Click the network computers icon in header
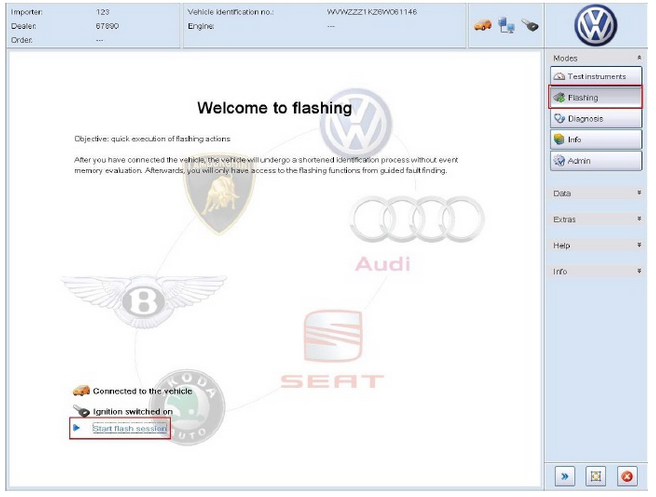The width and height of the screenshot is (656, 497). tap(506, 26)
